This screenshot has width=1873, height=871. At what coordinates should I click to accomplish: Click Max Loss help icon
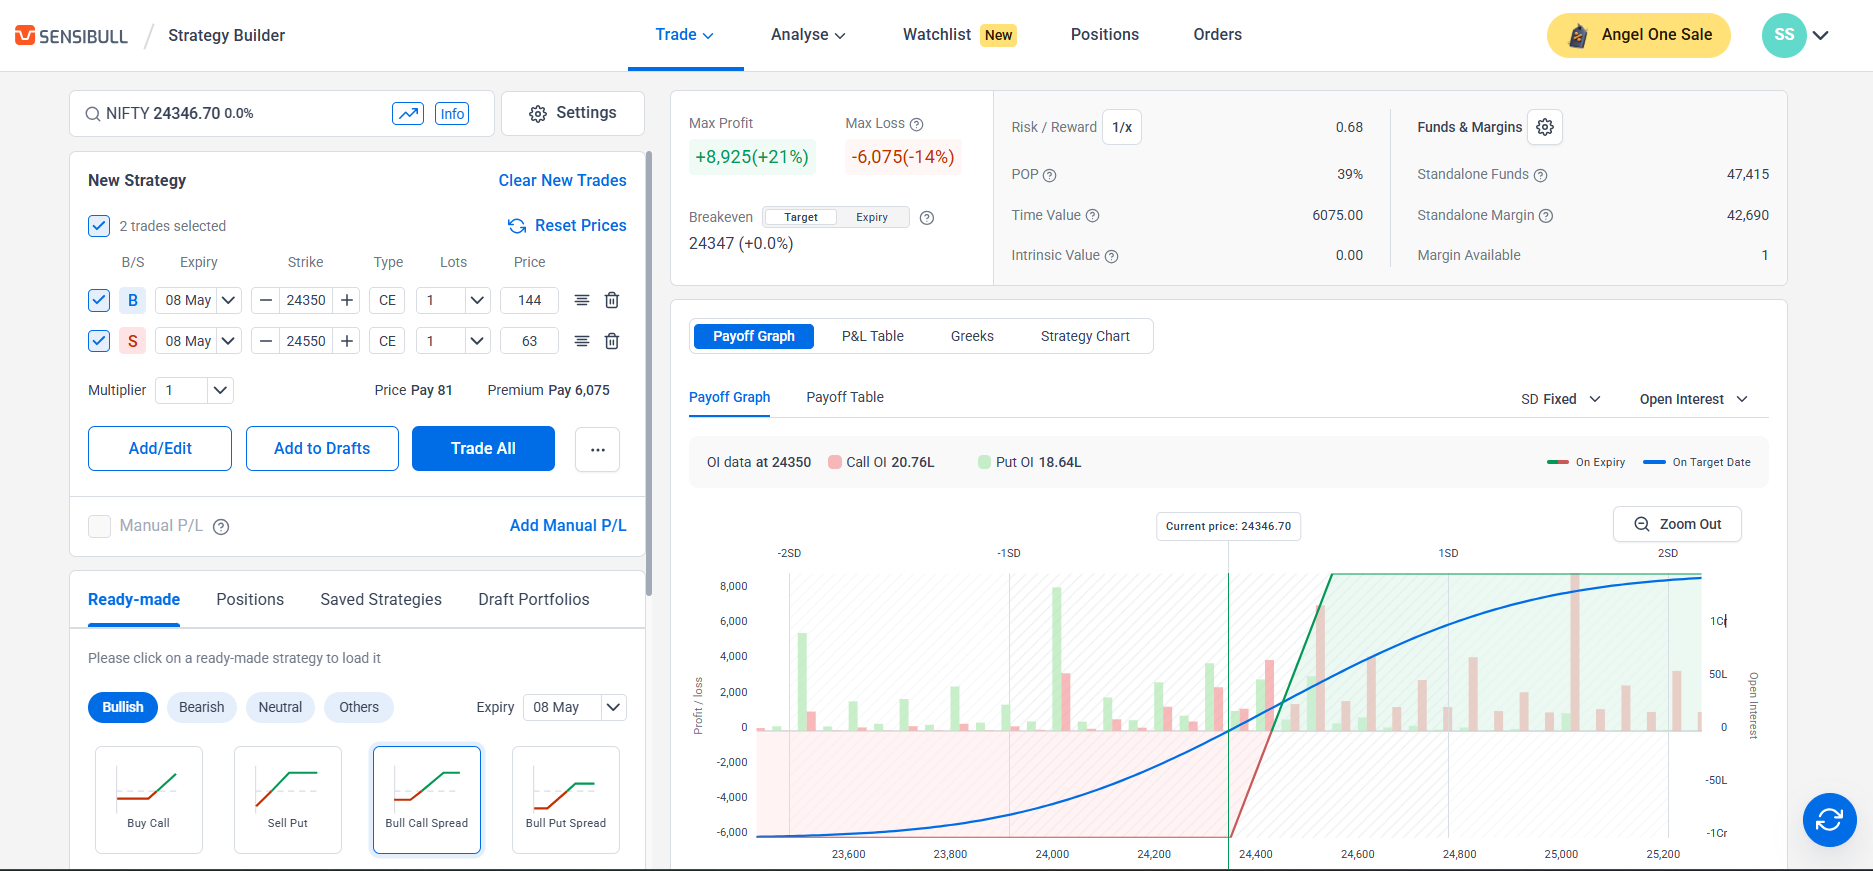[916, 124]
